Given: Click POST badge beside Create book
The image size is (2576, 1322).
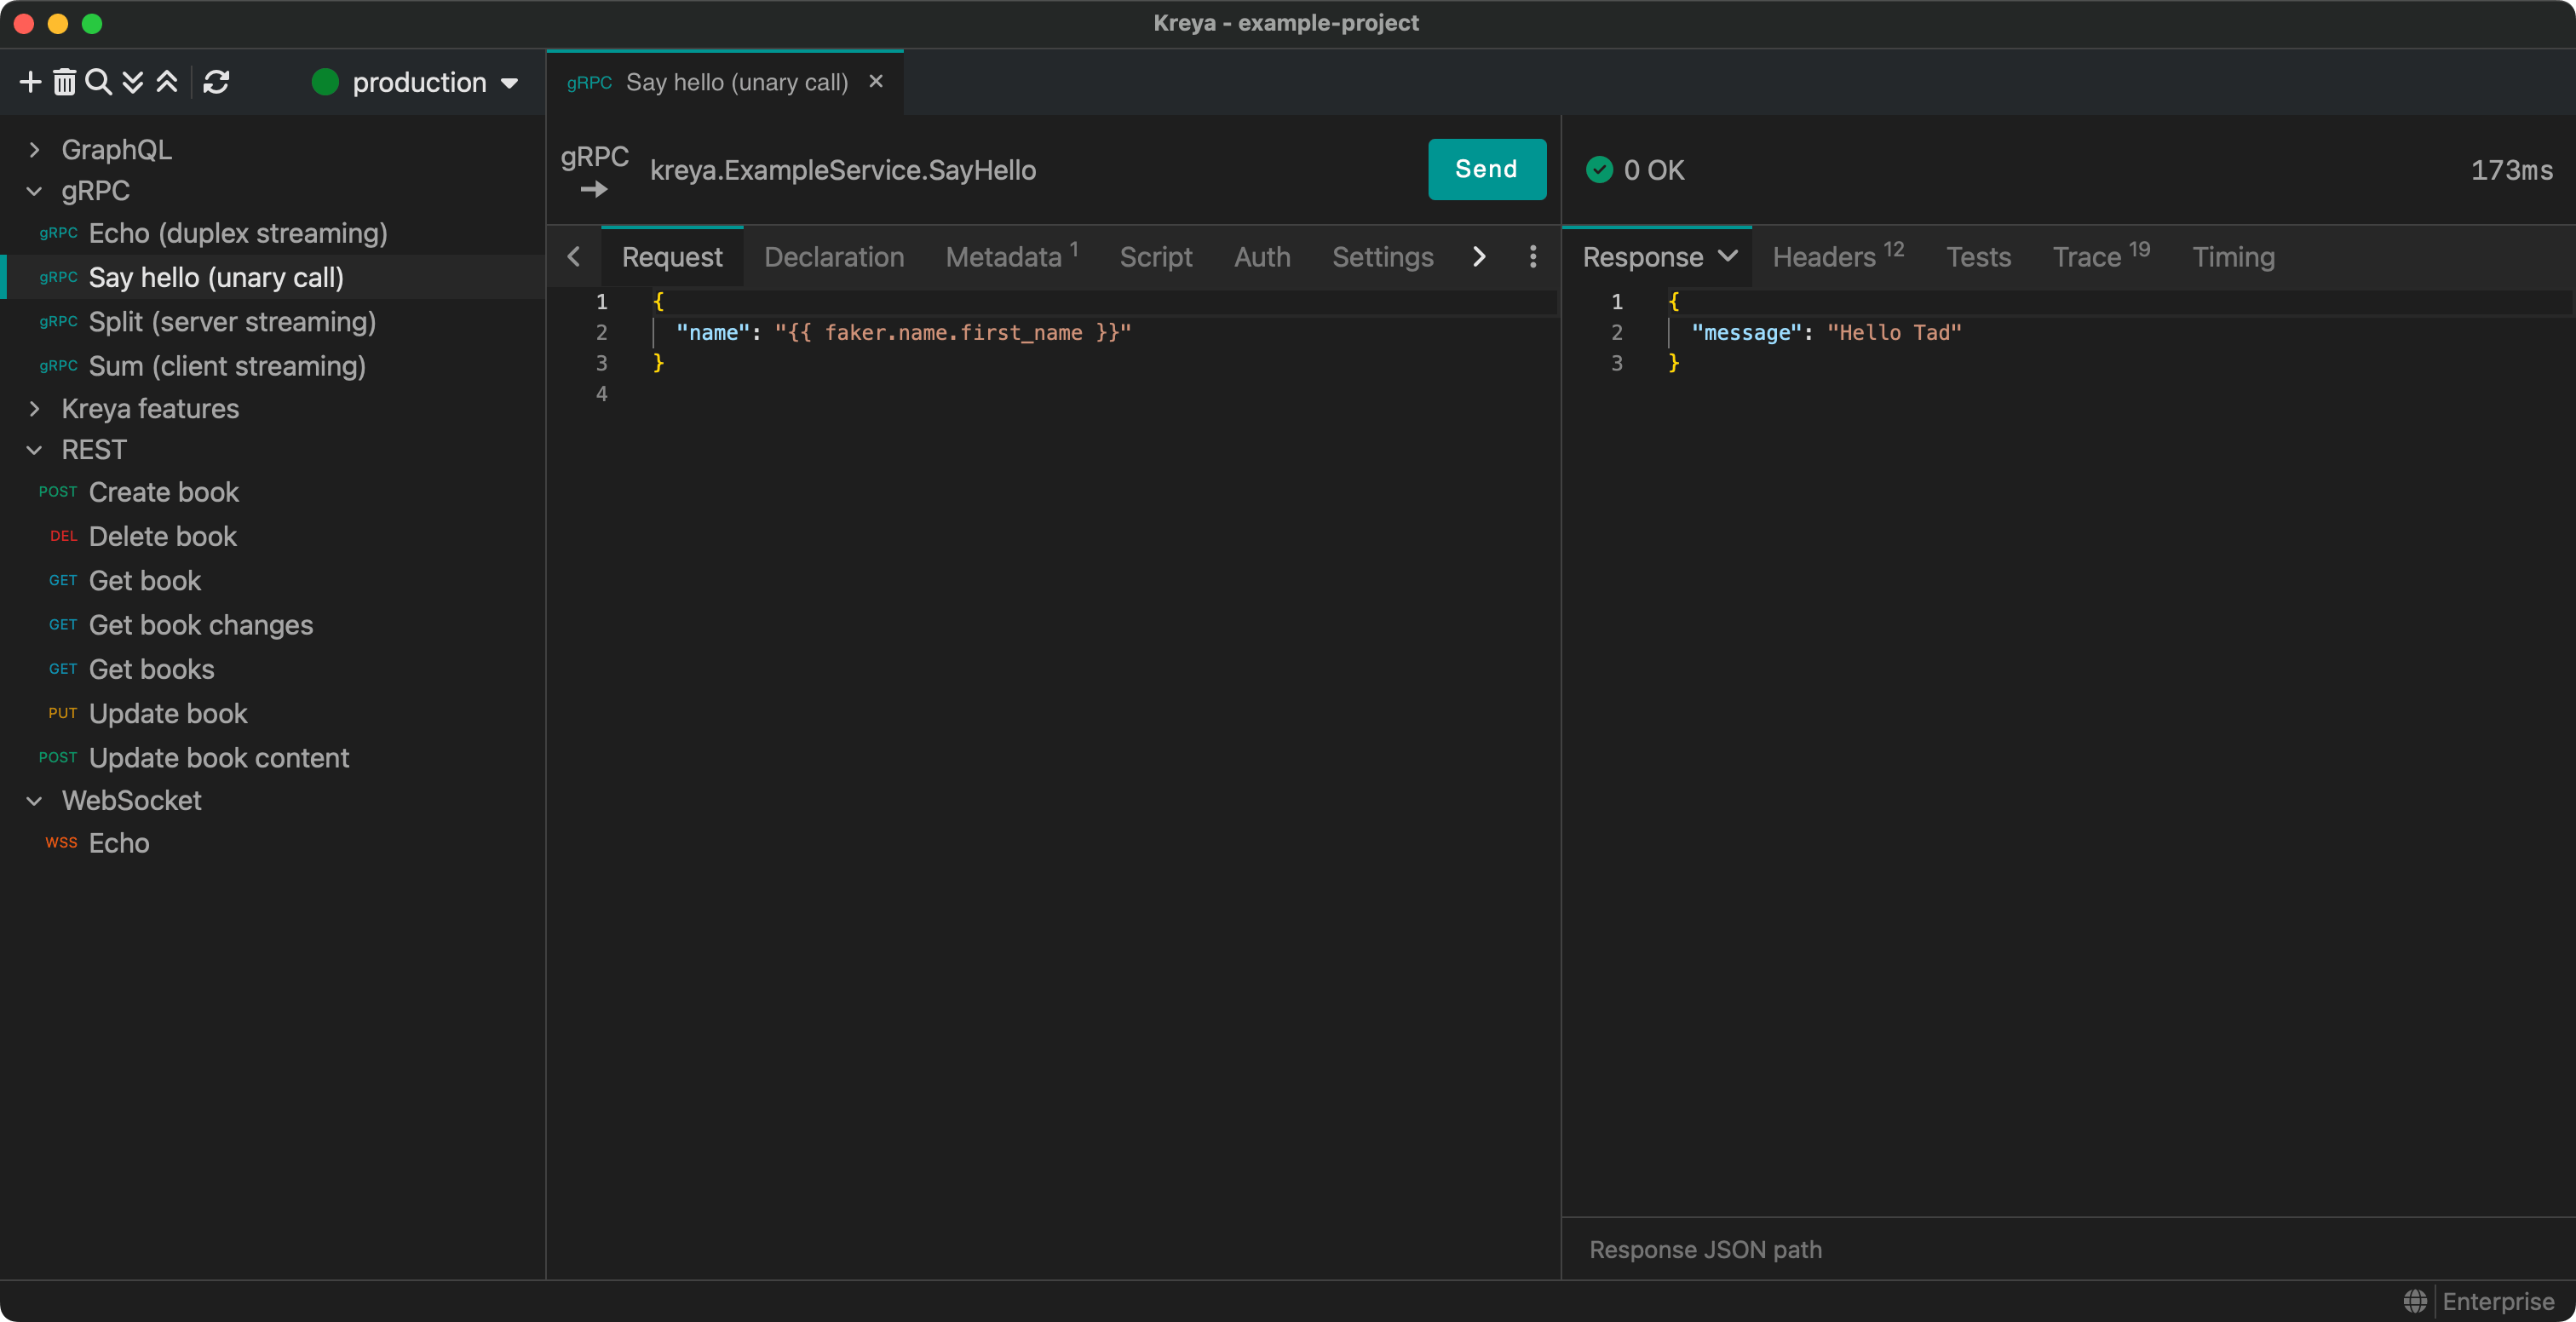Looking at the screenshot, I should point(58,492).
